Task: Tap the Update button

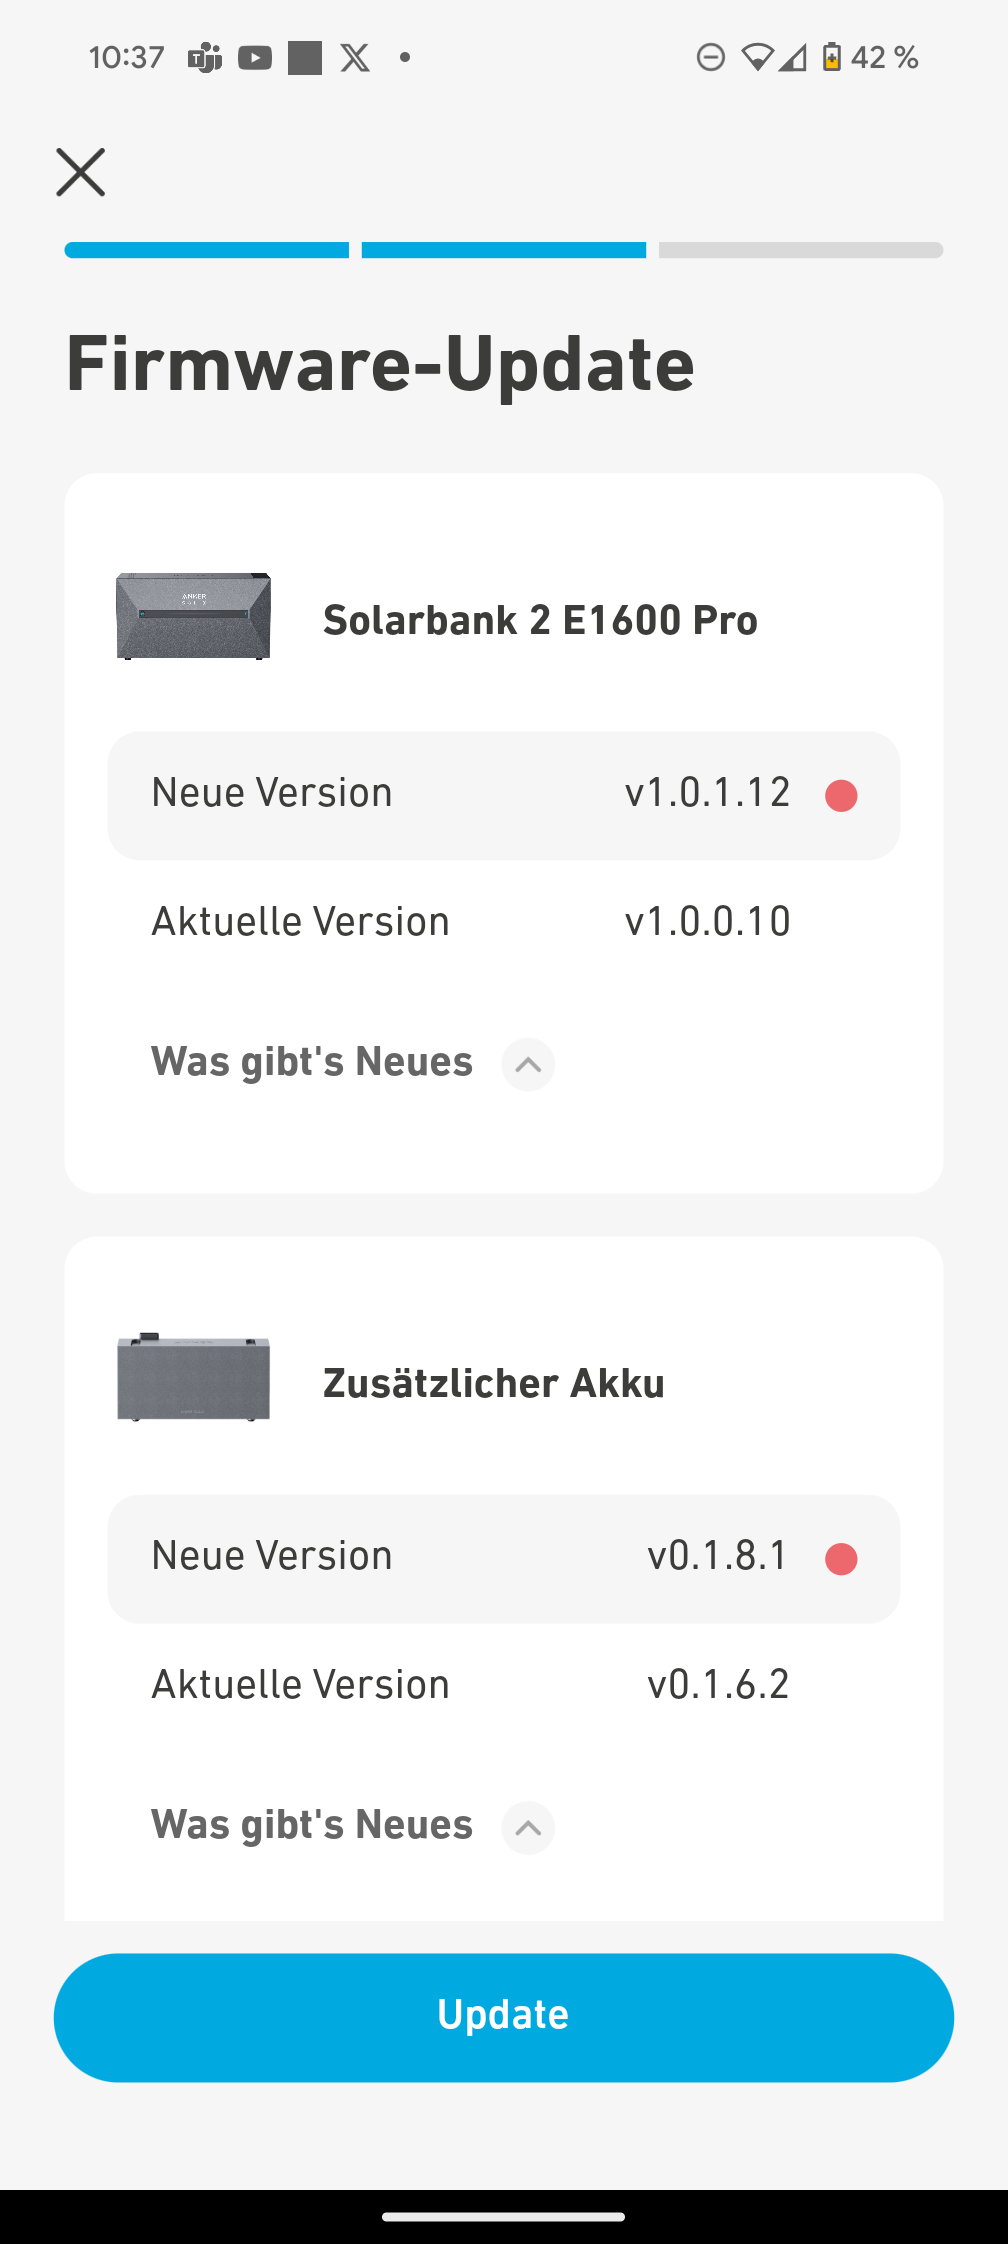Action: click(504, 2017)
